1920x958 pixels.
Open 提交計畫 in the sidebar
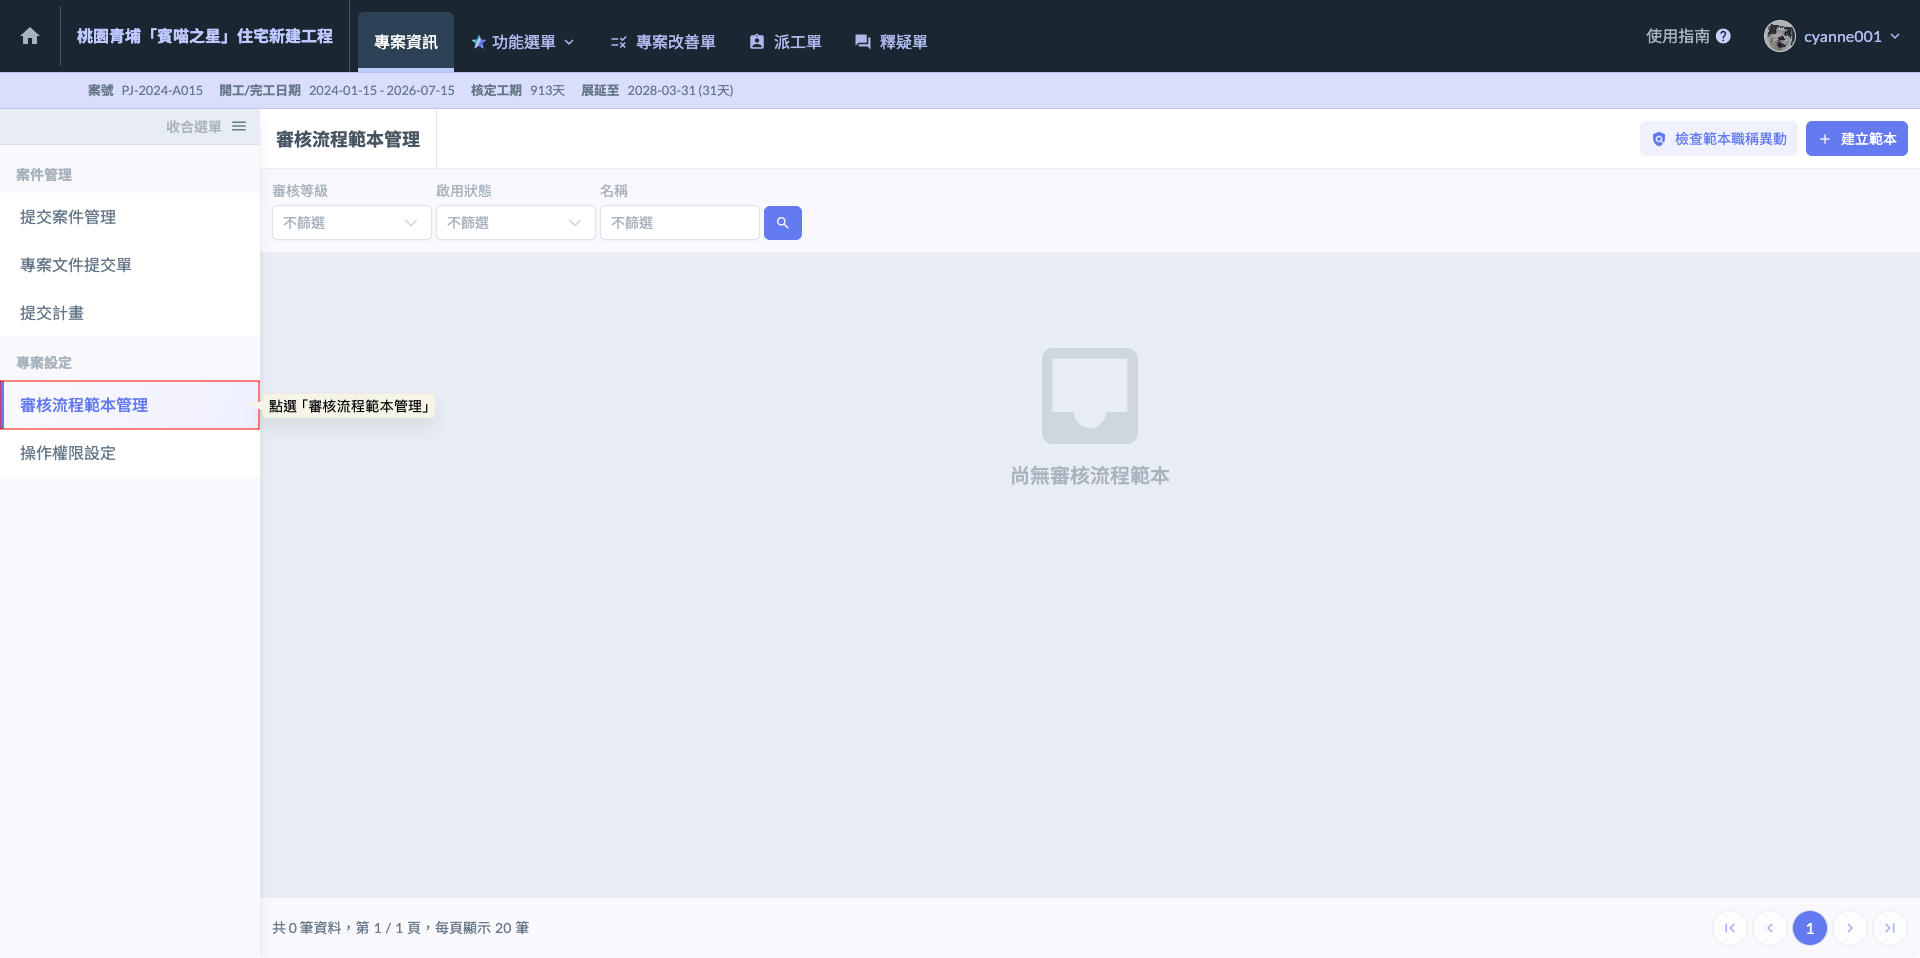coord(130,313)
